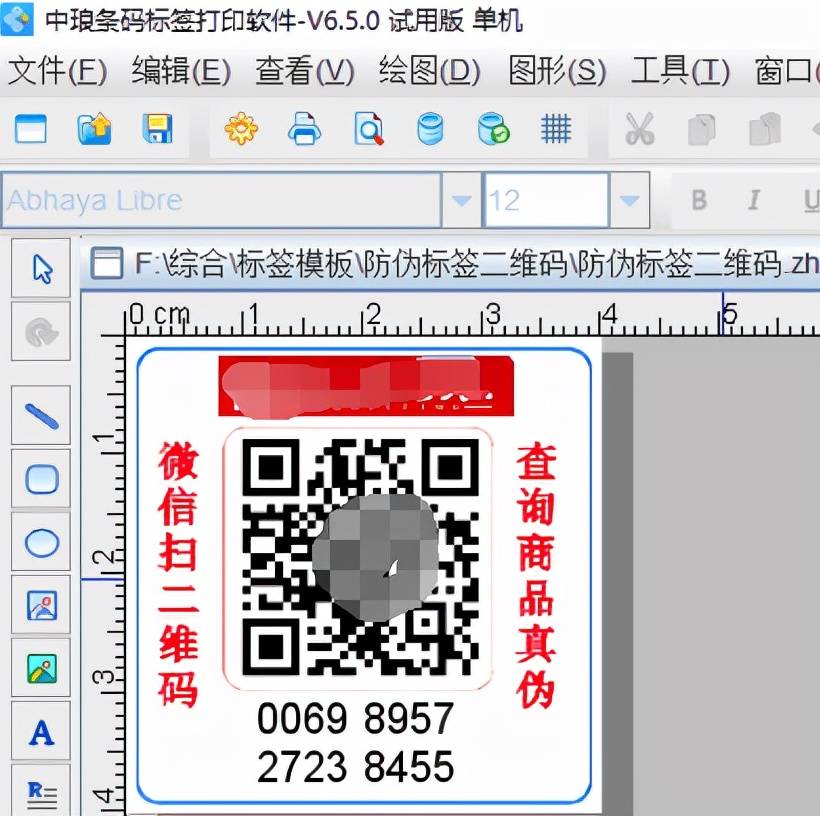
Task: Click the Print icon
Action: [x=304, y=128]
